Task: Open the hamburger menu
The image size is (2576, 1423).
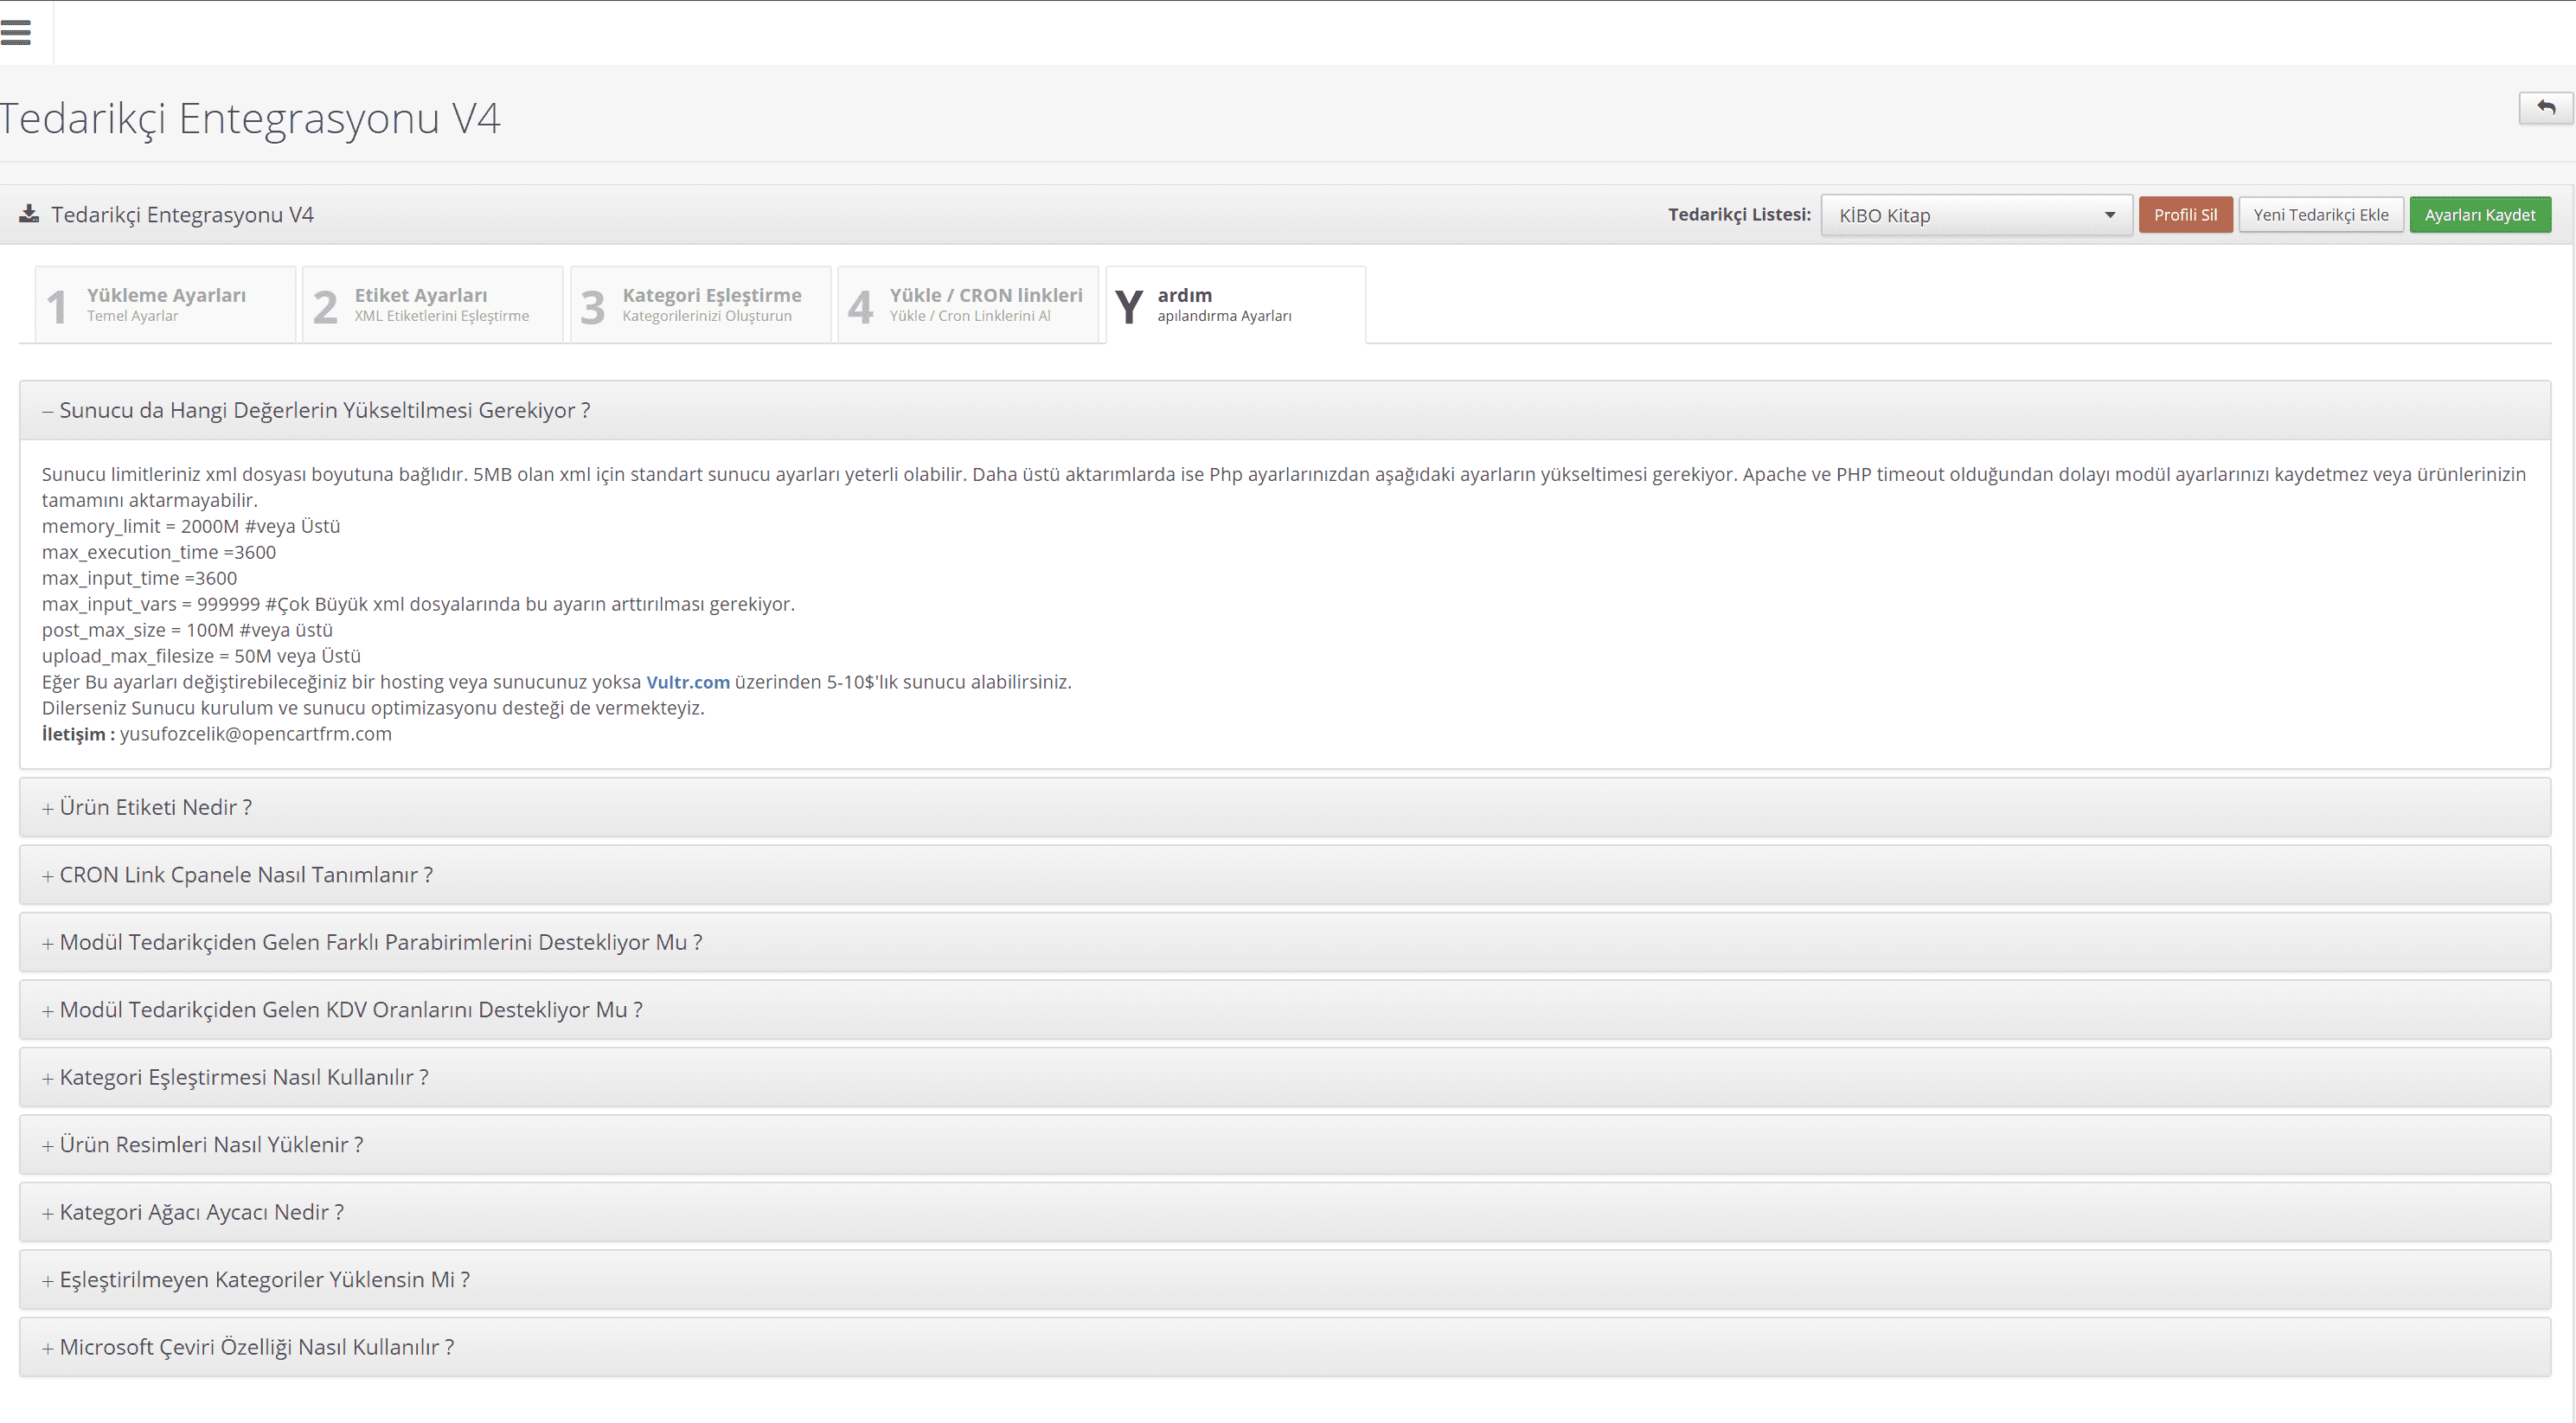Action: tap(15, 33)
